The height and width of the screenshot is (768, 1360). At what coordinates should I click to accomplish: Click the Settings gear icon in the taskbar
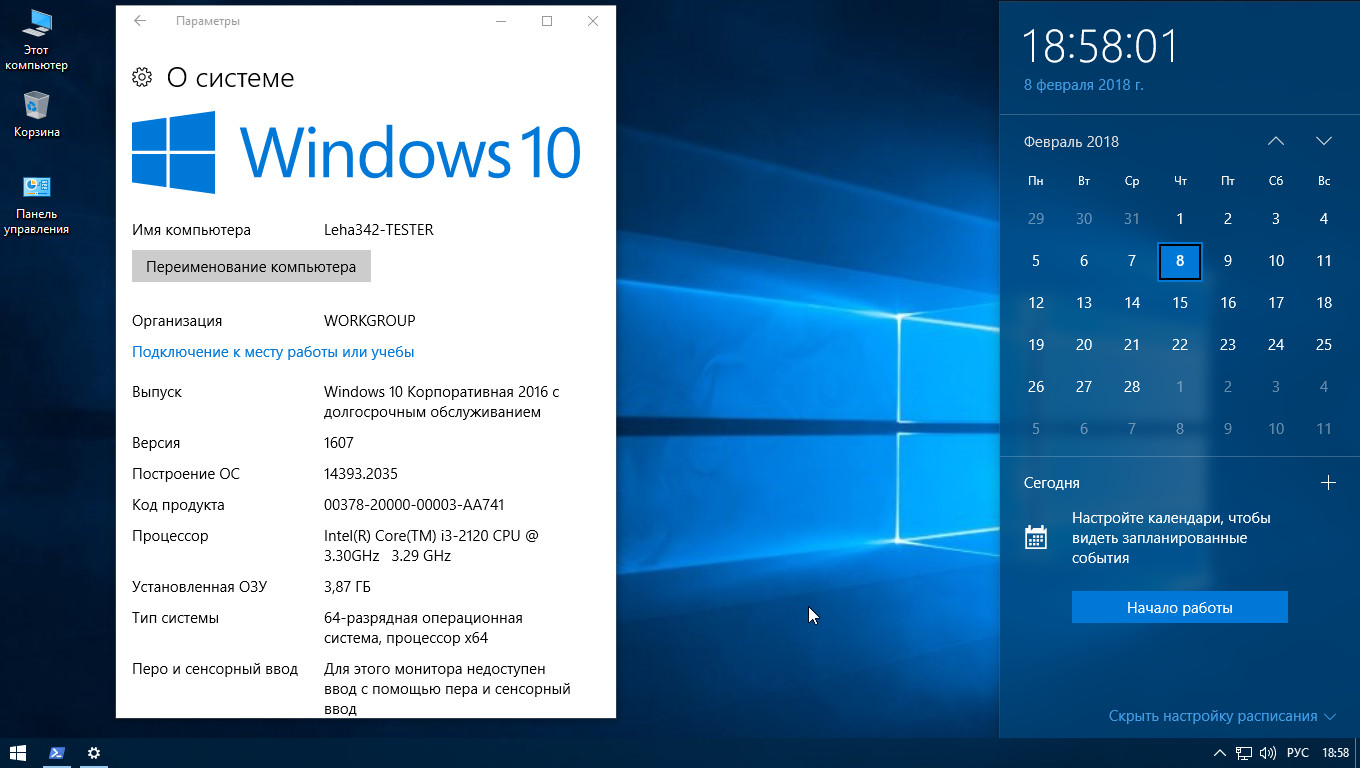[x=94, y=753]
